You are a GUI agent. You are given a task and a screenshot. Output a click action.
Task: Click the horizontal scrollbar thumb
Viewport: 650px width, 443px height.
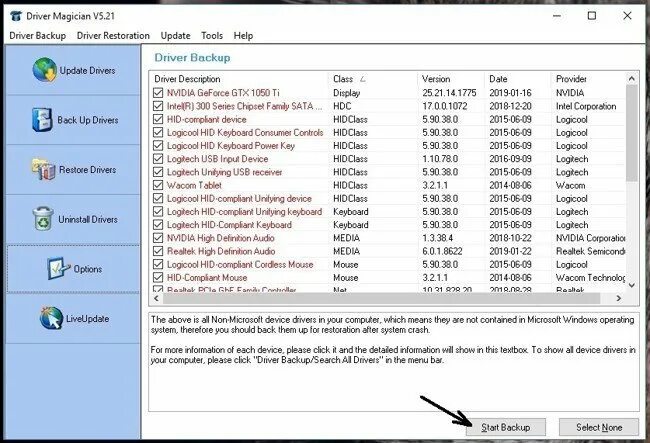381,298
